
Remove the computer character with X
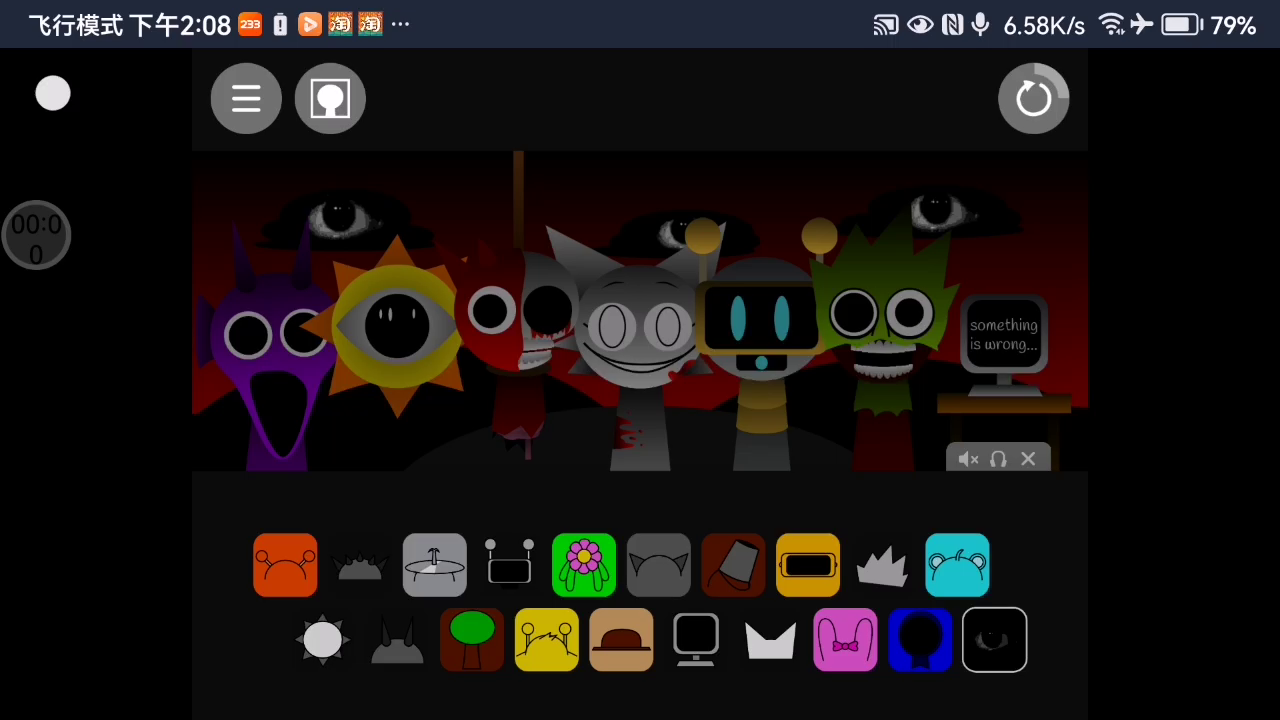(x=1028, y=459)
